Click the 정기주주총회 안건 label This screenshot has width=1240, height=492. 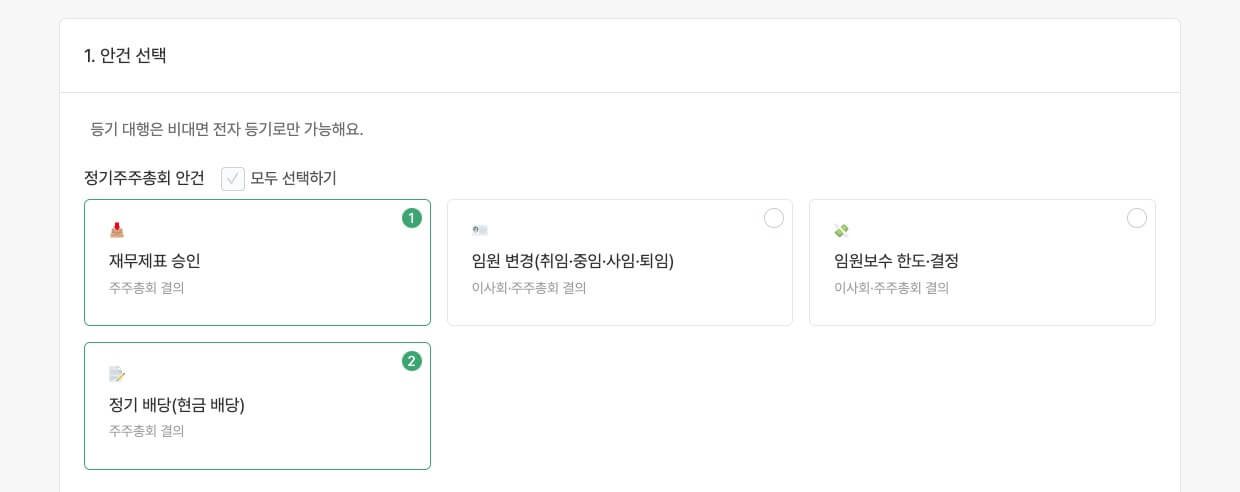click(x=145, y=179)
